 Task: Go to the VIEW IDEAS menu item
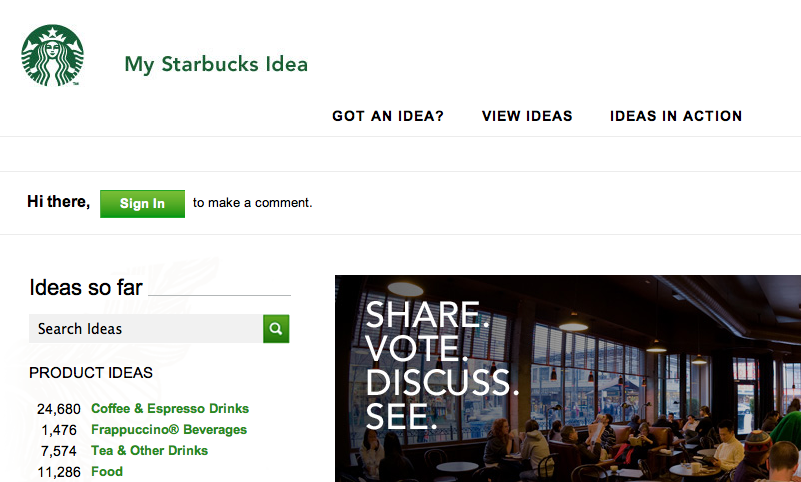tap(527, 116)
